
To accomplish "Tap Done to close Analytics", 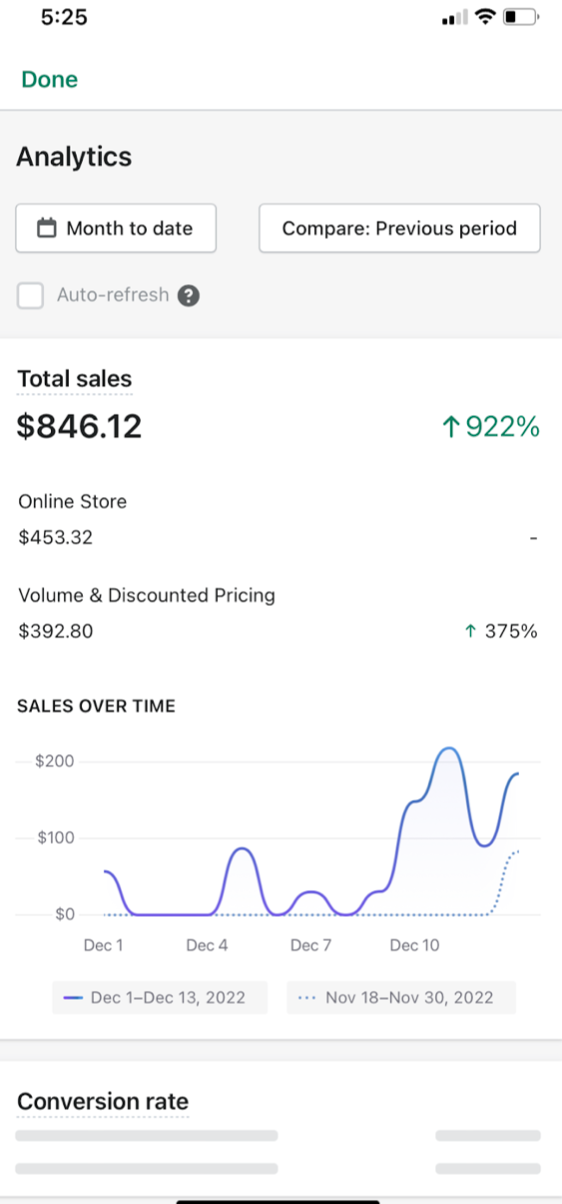I will [x=50, y=80].
